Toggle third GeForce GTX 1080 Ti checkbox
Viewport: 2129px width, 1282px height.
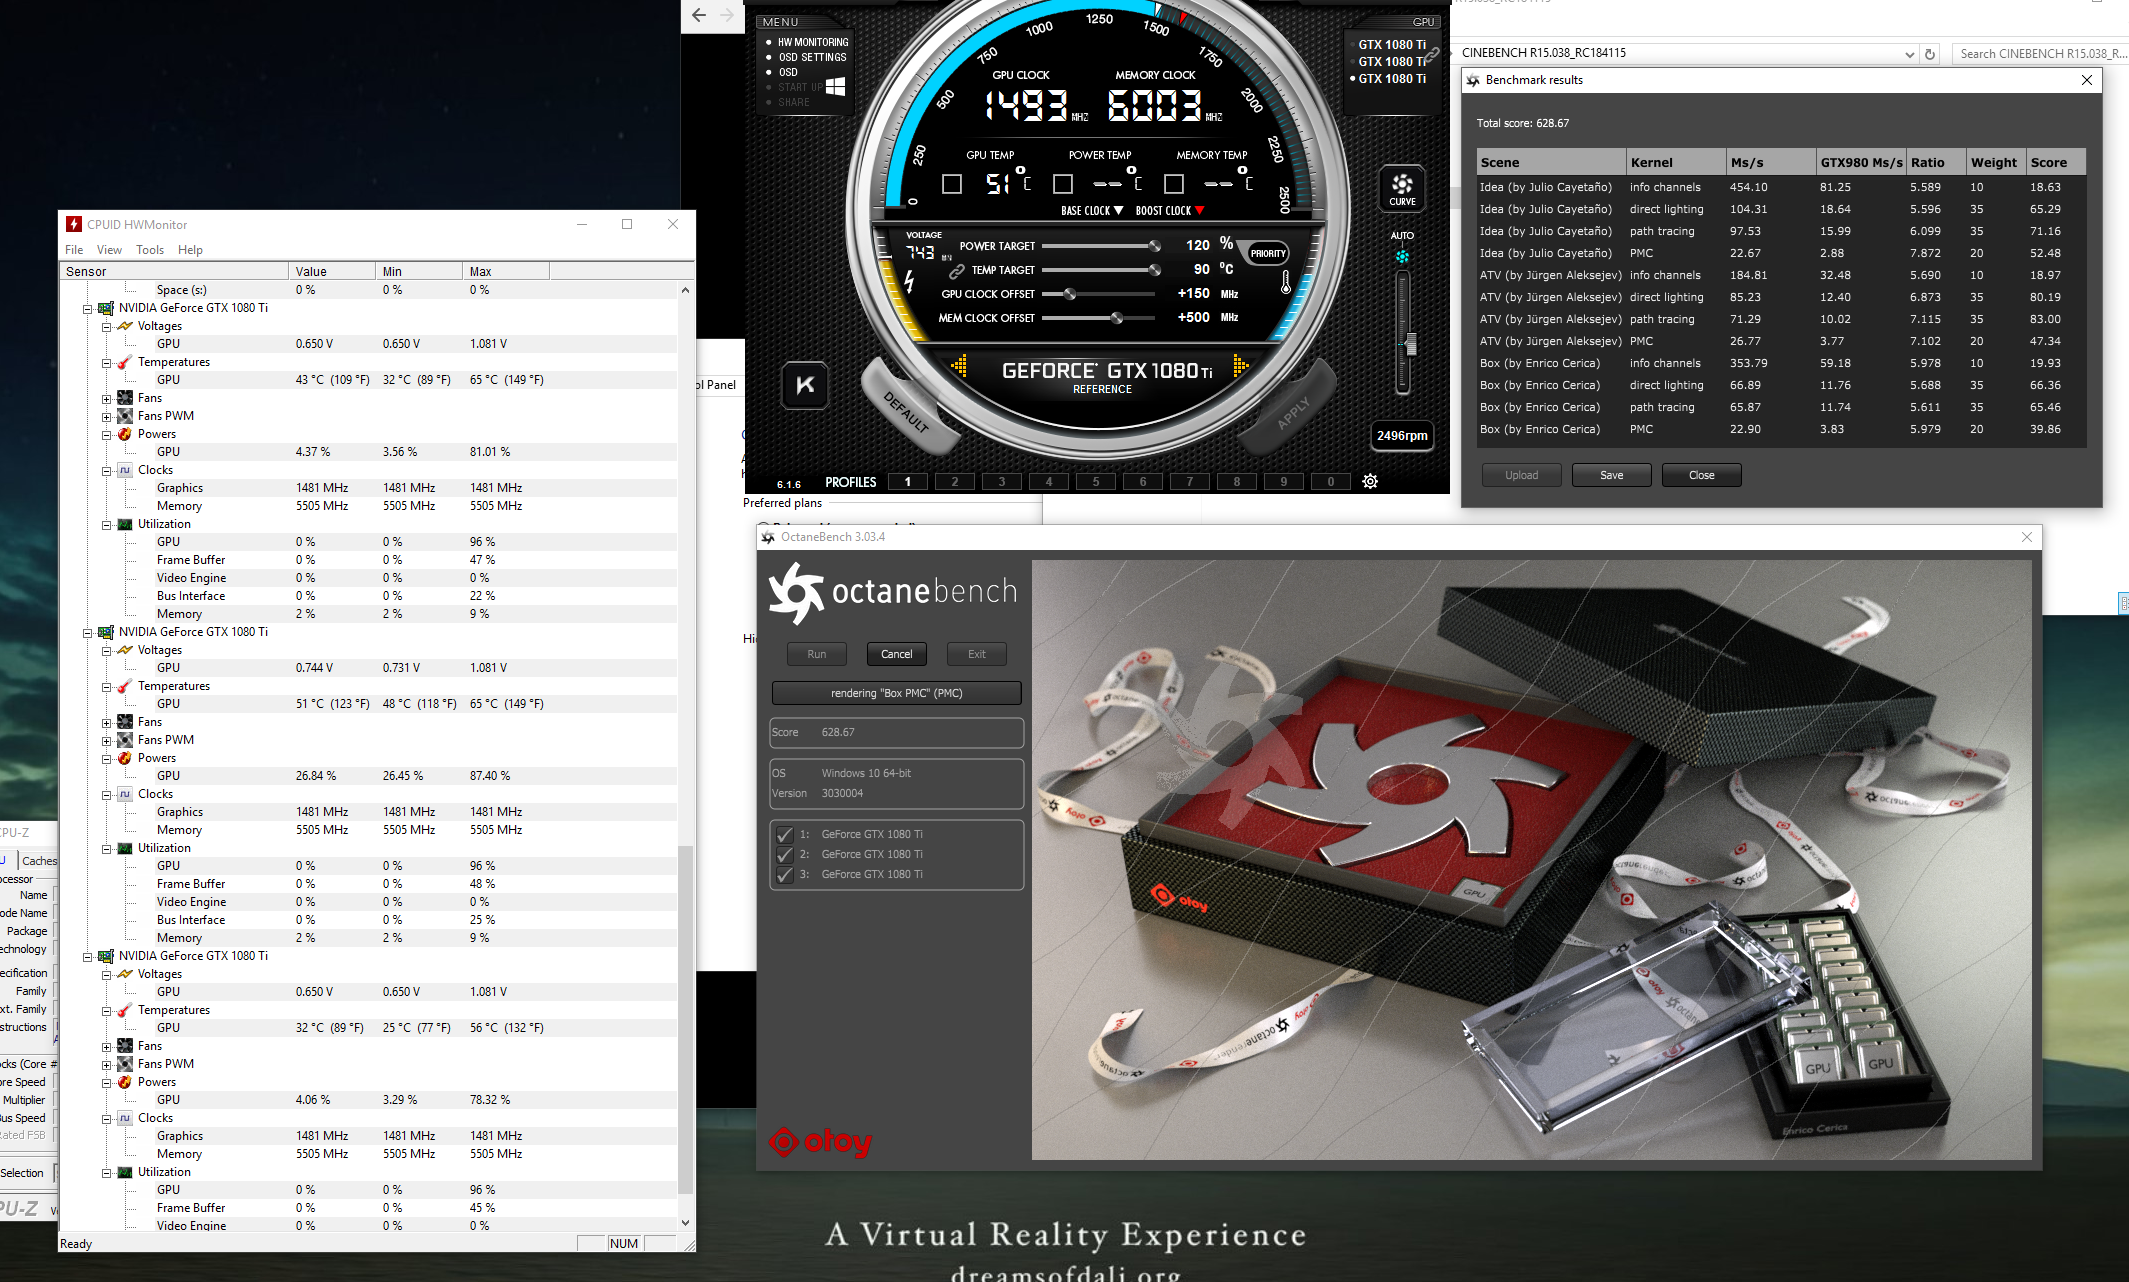coord(785,875)
